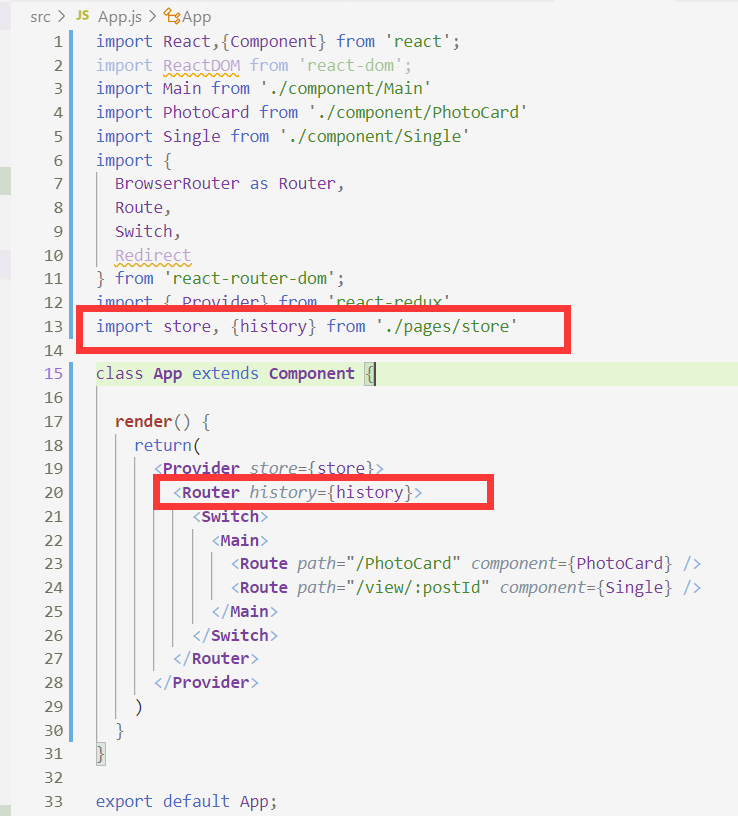
Task: Click line number 15 in gutter
Action: pos(54,374)
